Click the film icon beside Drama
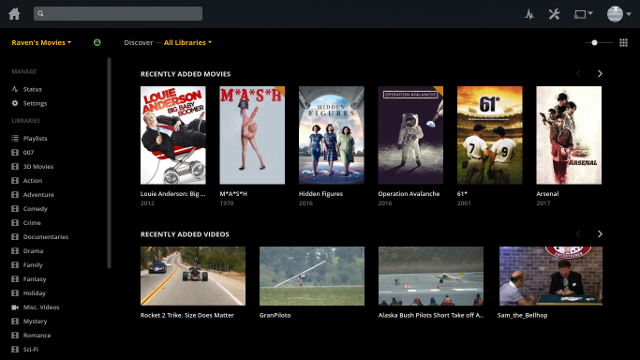640x360 pixels. click(x=15, y=251)
